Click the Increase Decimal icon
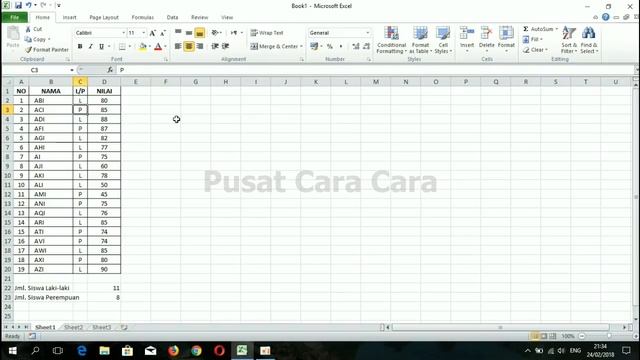Viewport: 640px width, 360px height. (356, 47)
